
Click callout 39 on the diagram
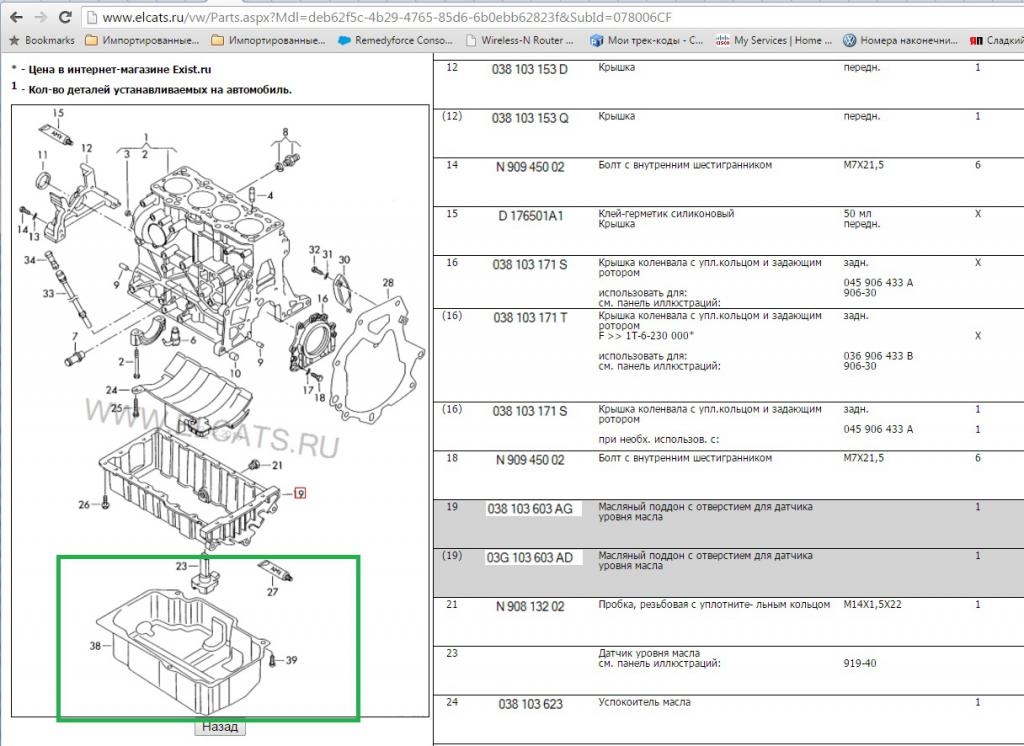click(291, 660)
